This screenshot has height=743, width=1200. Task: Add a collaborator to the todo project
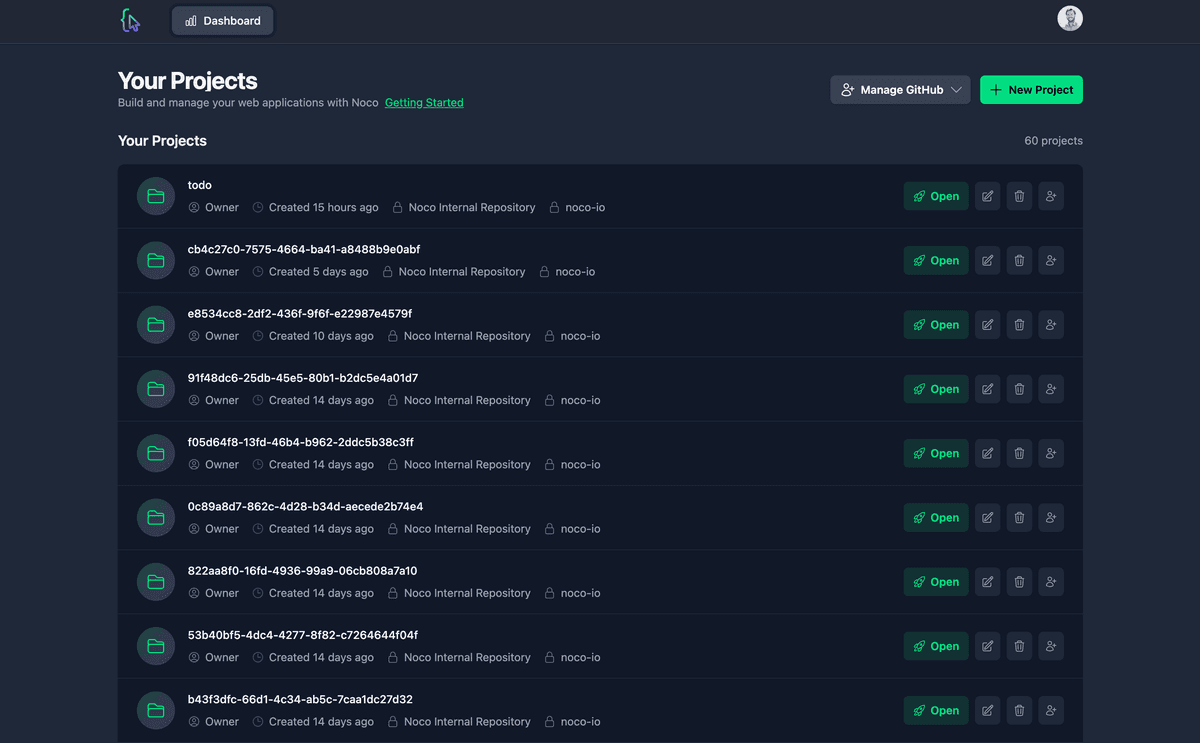(1051, 196)
